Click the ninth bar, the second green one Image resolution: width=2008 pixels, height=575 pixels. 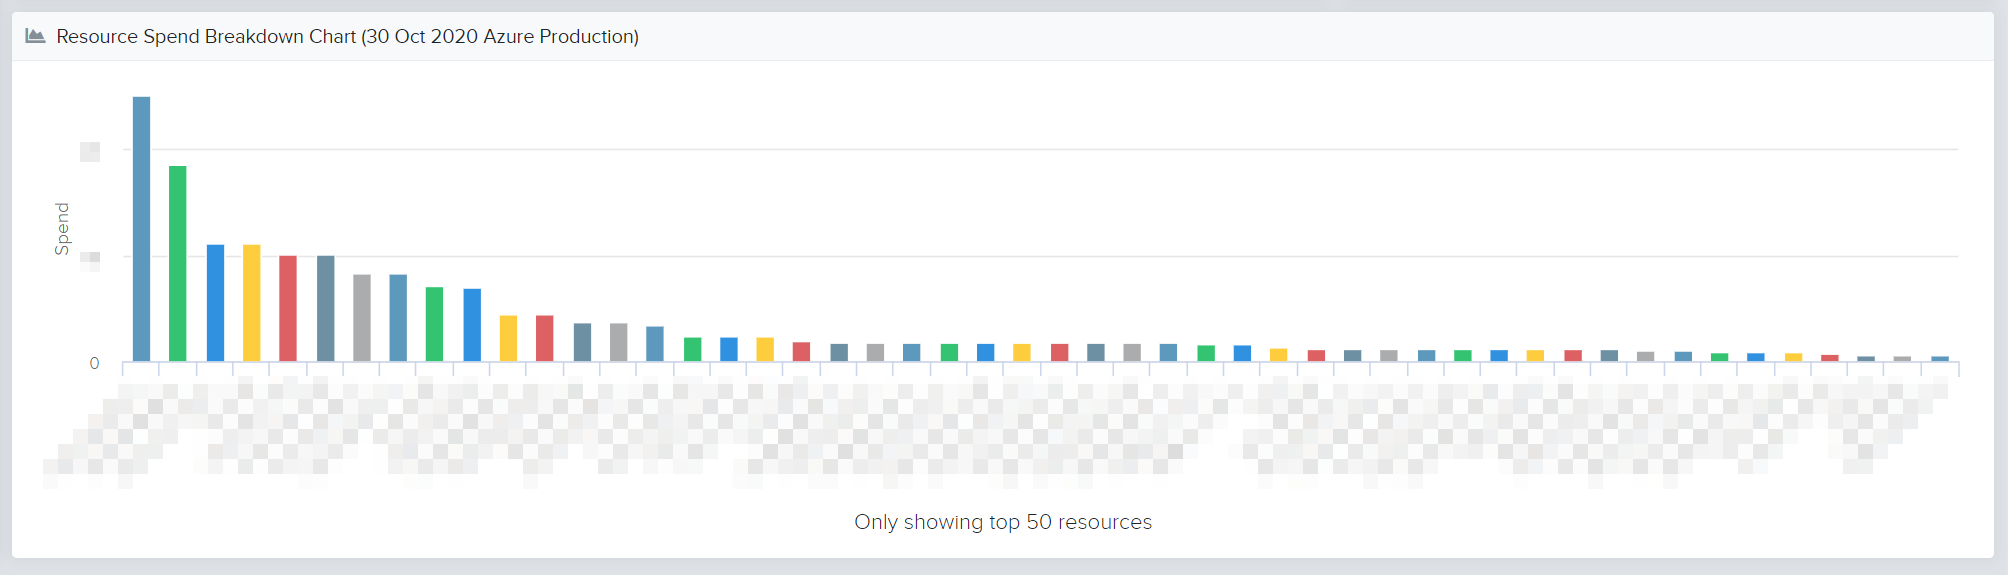[435, 324]
